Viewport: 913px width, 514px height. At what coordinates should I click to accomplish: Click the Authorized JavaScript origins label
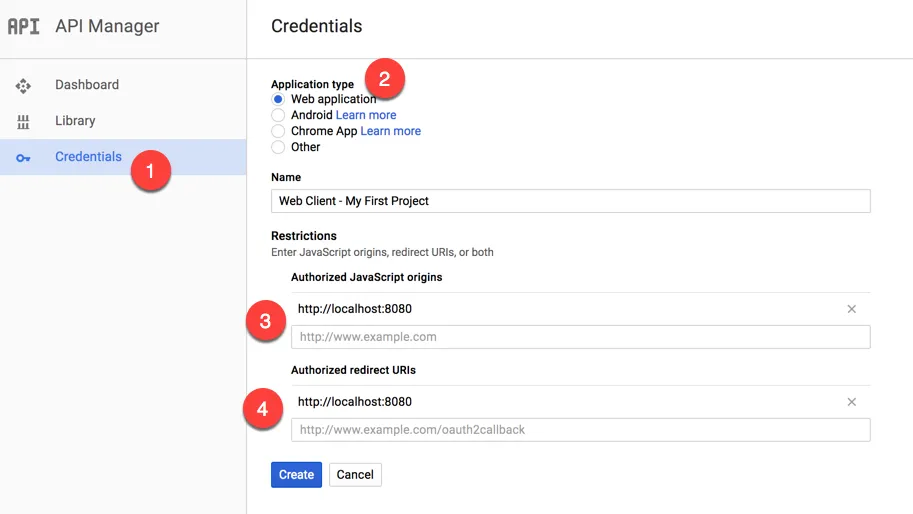click(x=367, y=278)
